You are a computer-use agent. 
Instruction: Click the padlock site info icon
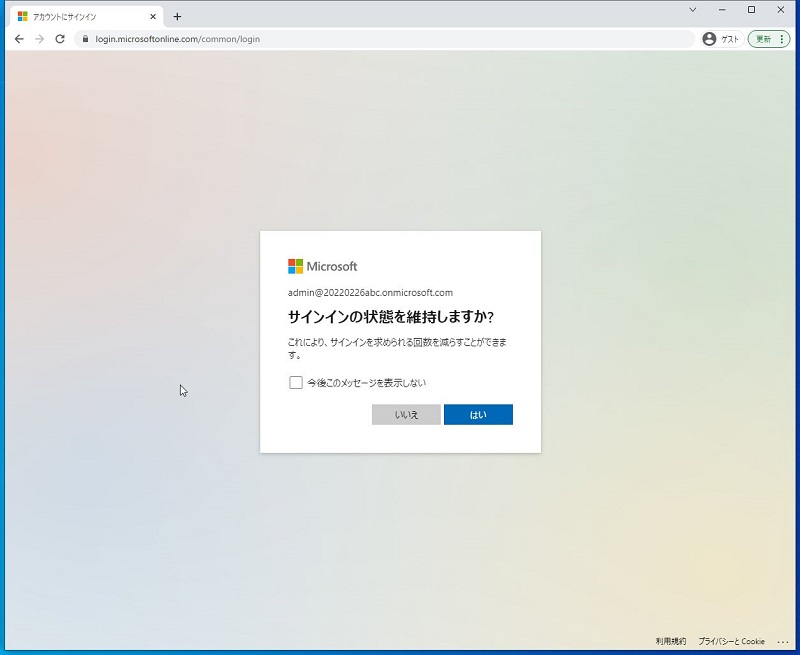click(x=85, y=39)
